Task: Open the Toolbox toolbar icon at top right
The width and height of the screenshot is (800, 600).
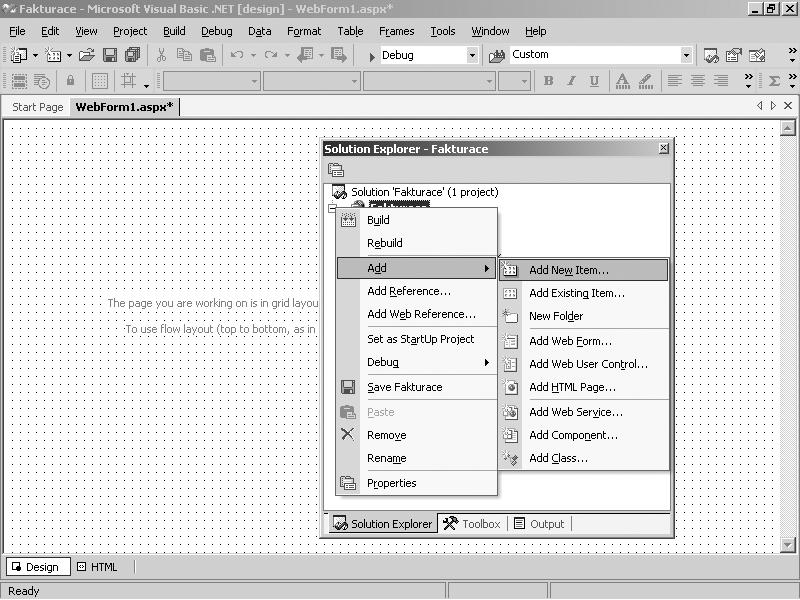Action: (757, 55)
